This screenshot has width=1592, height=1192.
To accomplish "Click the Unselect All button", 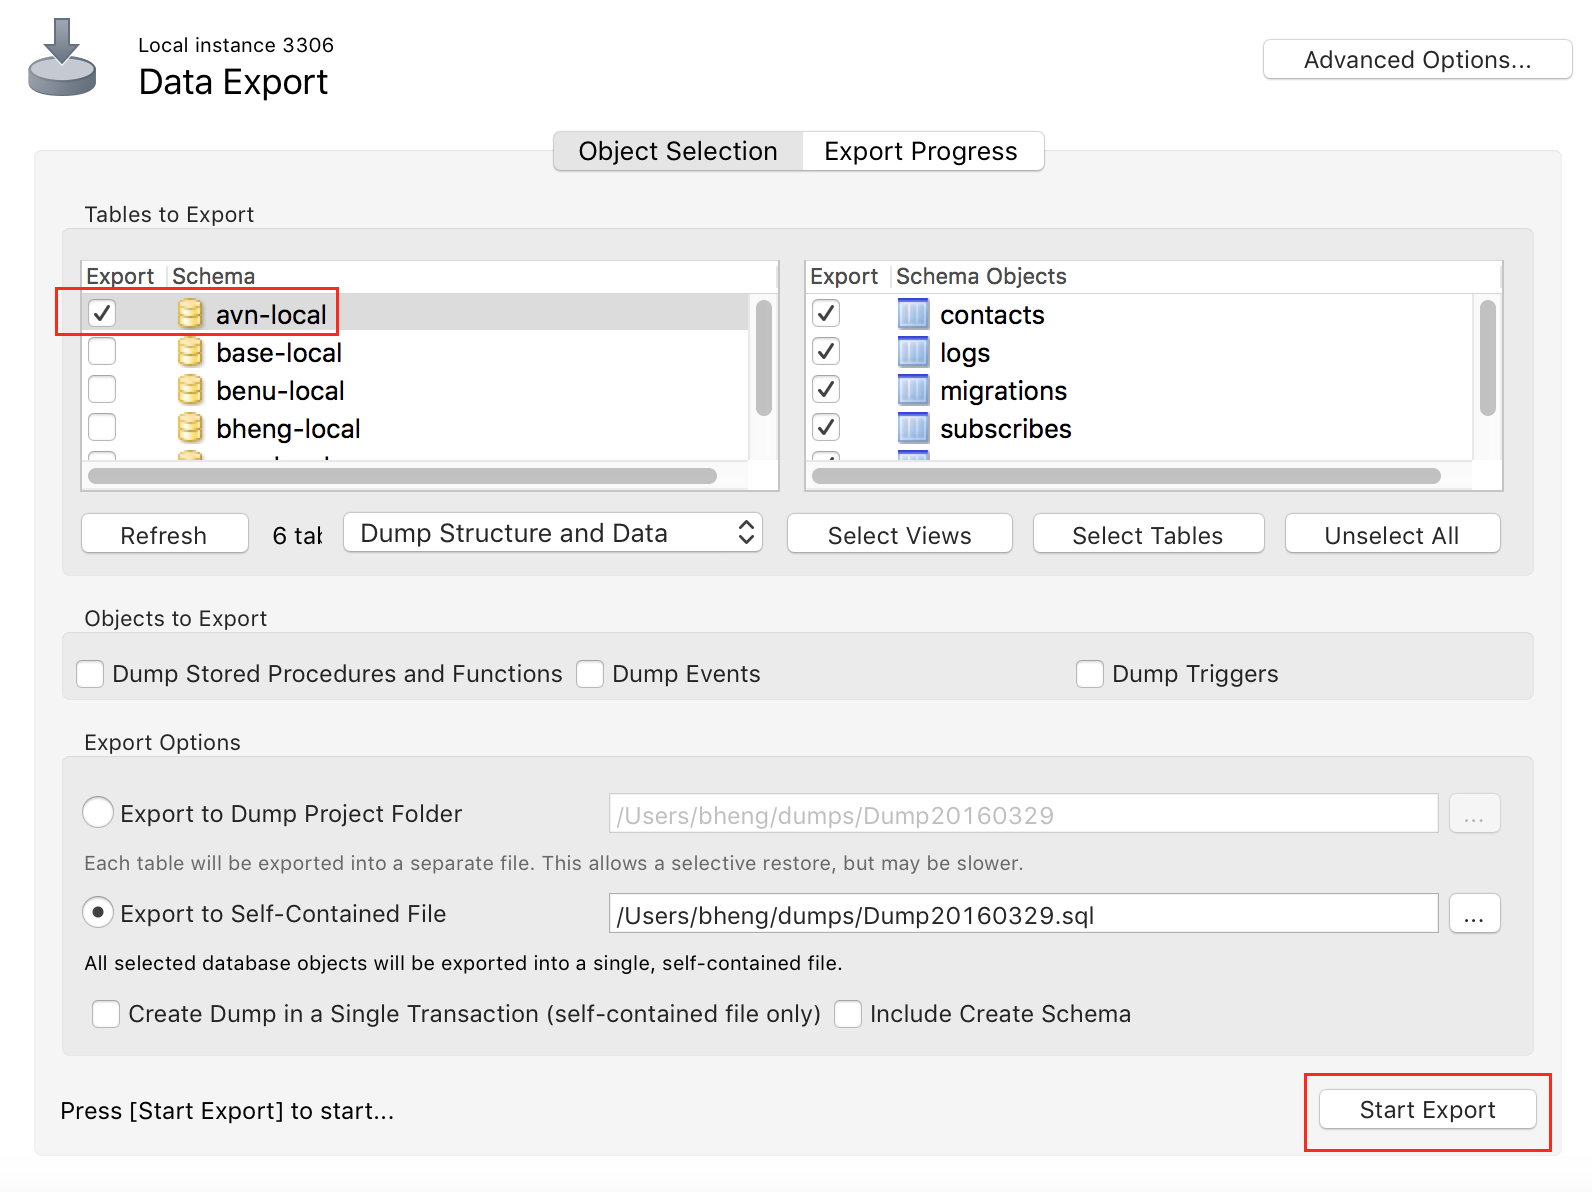I will (x=1392, y=535).
